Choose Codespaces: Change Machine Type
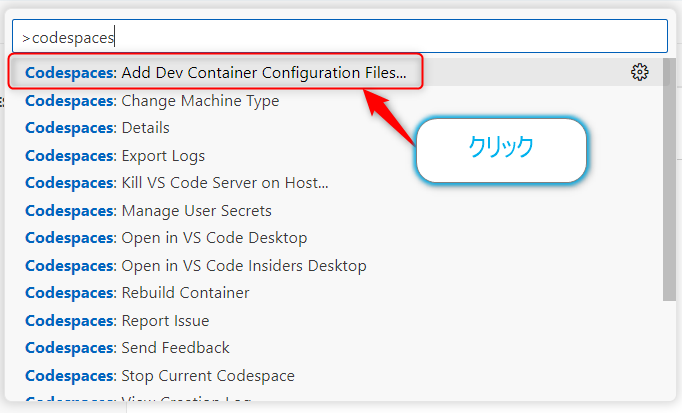This screenshot has height=413, width=682. tap(336, 100)
